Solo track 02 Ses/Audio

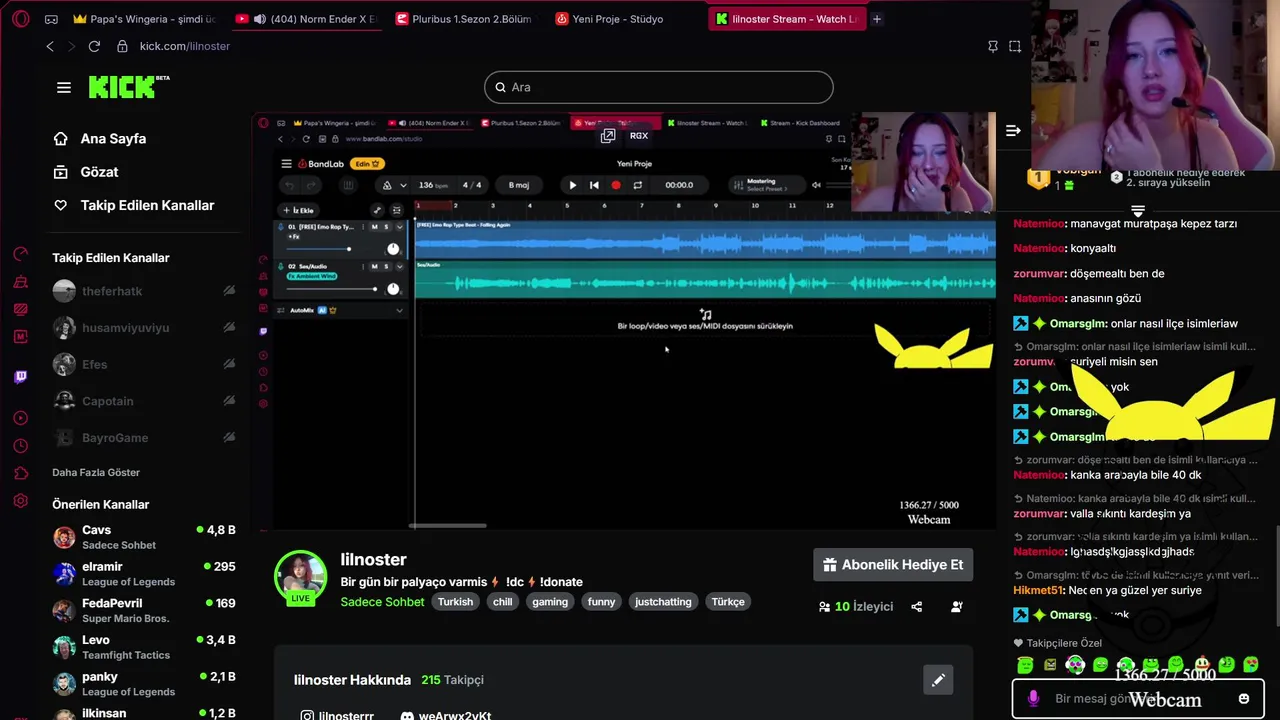tap(386, 266)
